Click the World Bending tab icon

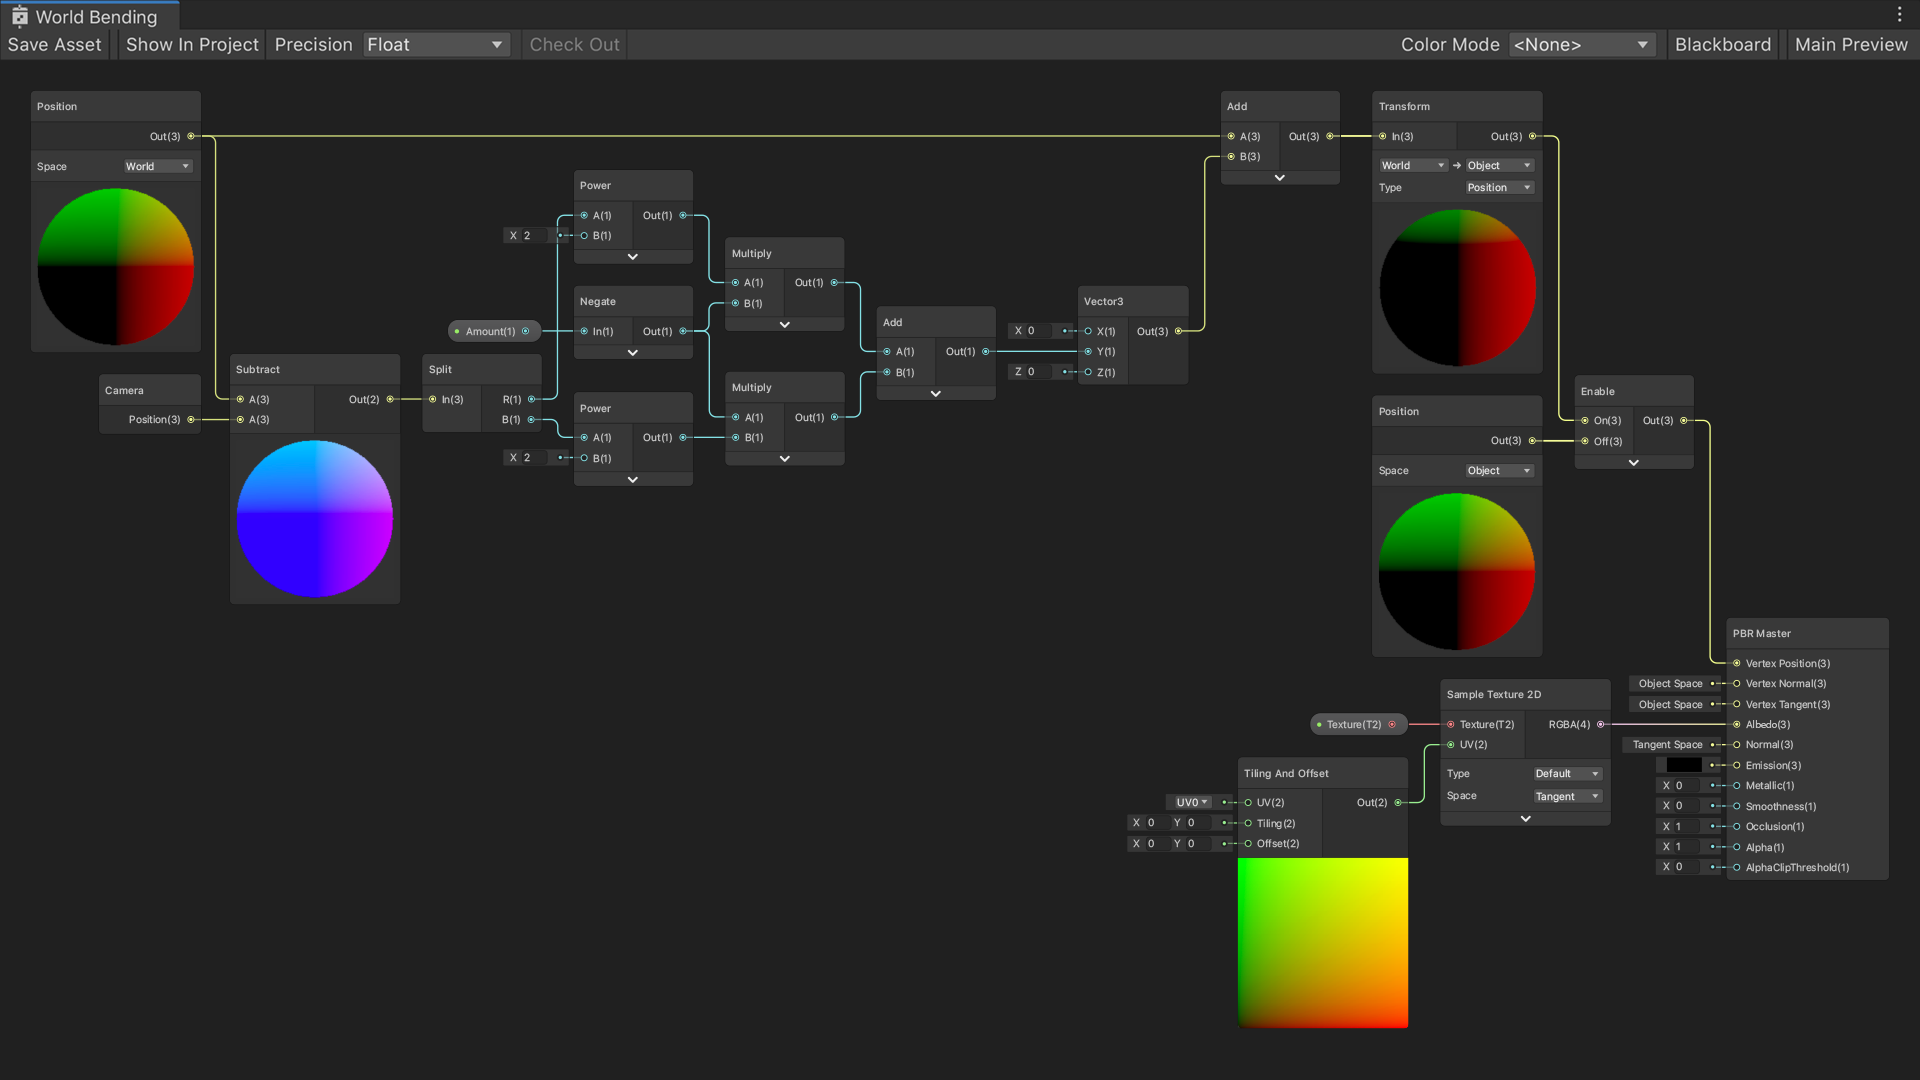click(19, 16)
